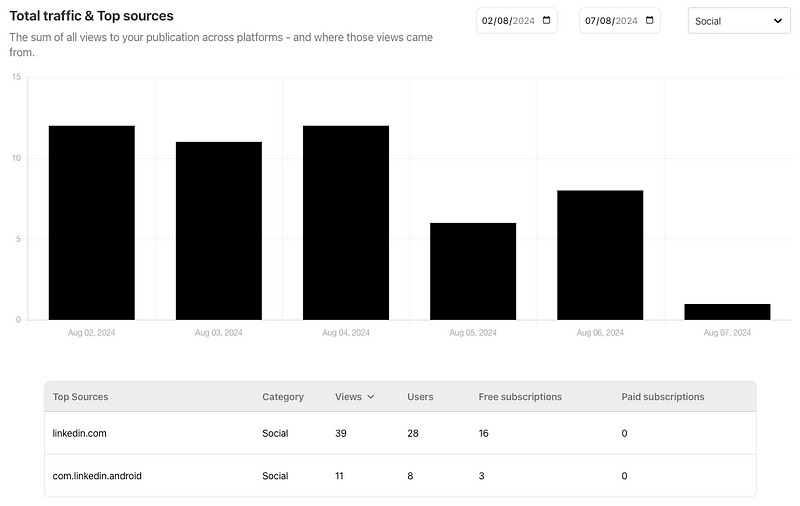The width and height of the screenshot is (800, 506).
Task: Click the Paid subscriptions column header
Action: click(663, 397)
